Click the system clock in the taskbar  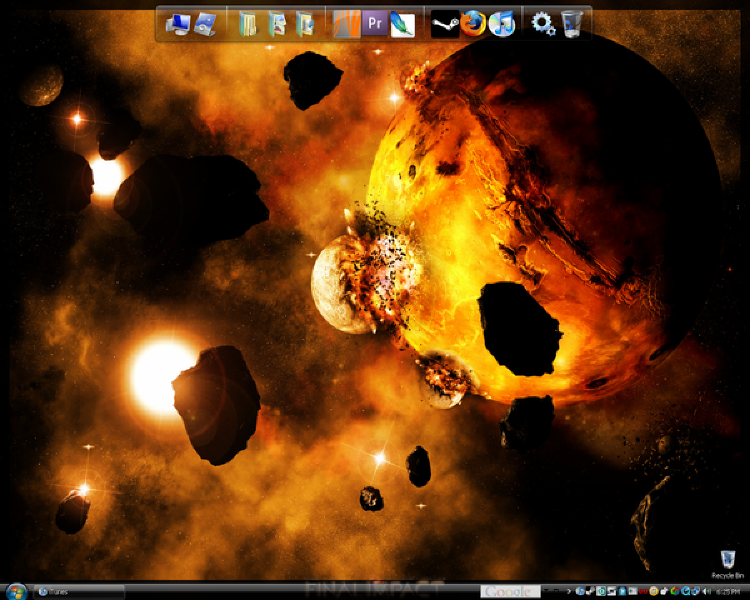tap(730, 591)
